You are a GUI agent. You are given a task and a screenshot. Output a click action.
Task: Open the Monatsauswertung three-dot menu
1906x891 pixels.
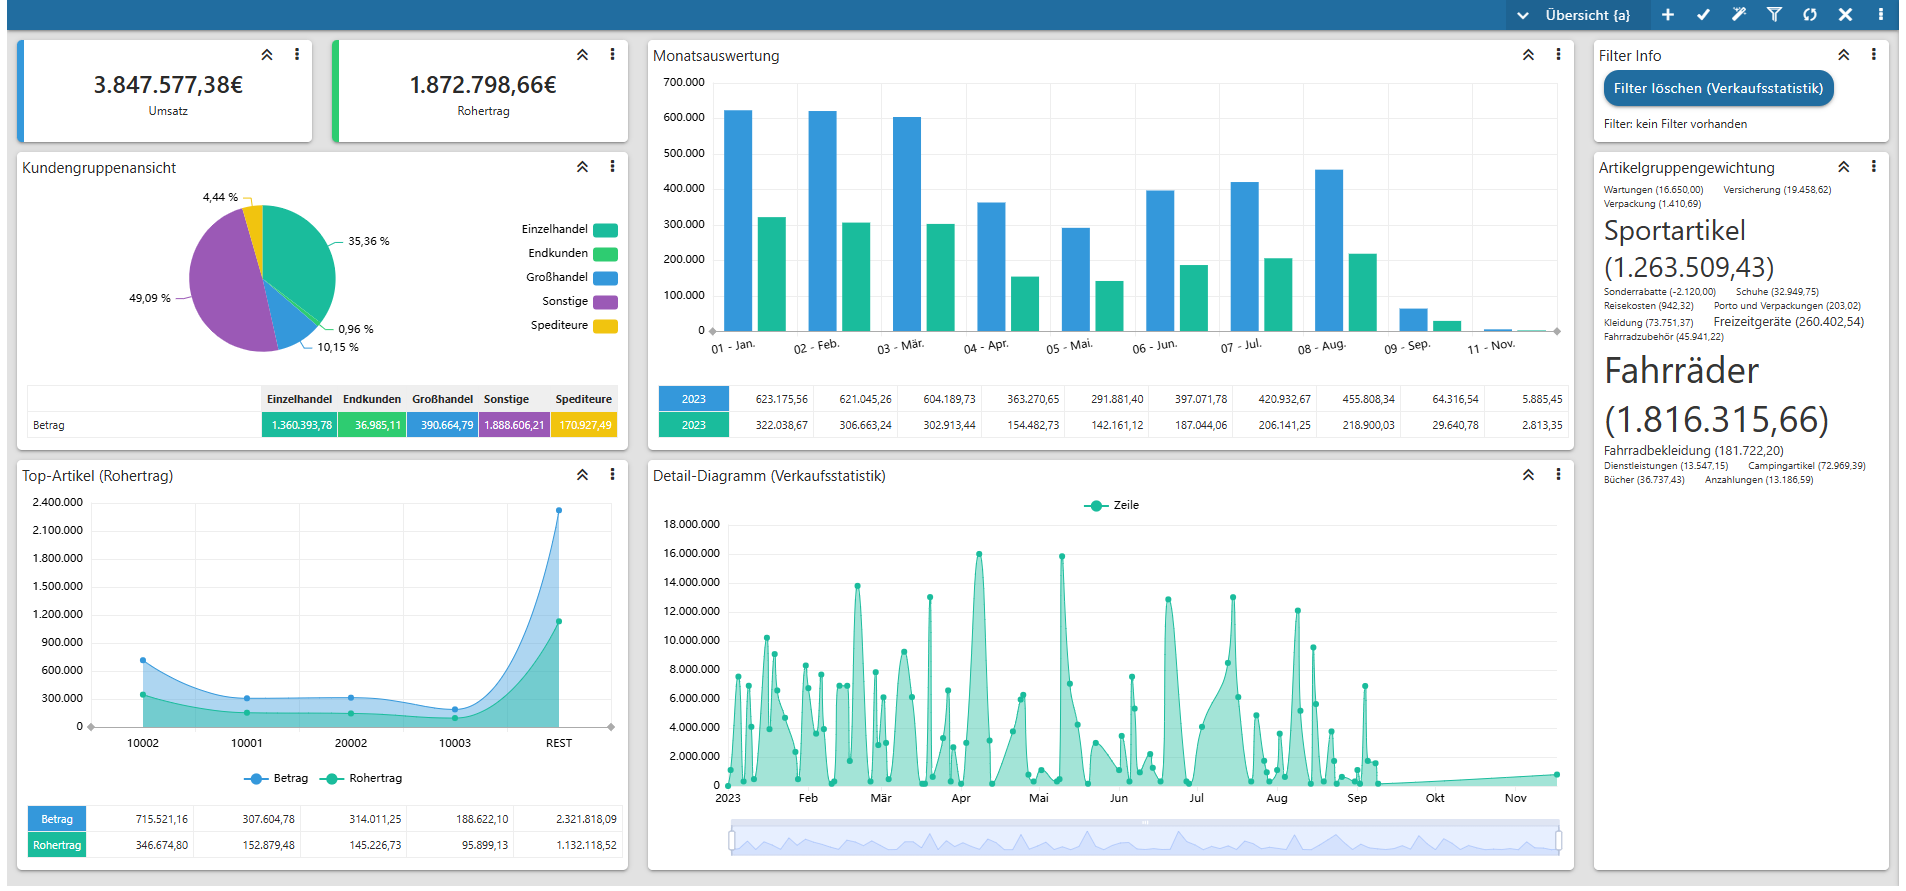(1558, 55)
